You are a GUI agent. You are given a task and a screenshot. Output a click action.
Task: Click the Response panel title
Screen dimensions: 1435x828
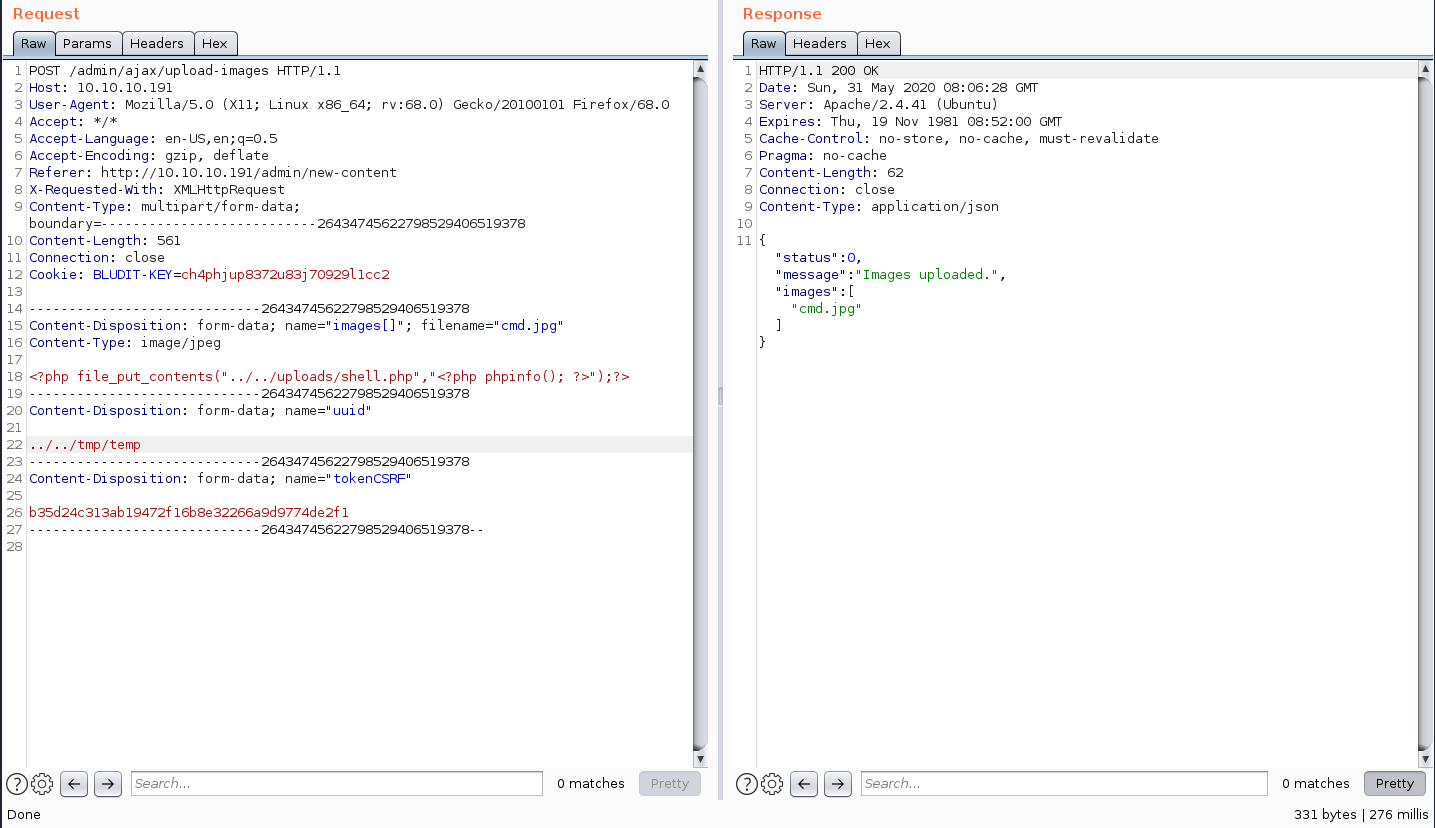pyautogui.click(x=782, y=14)
